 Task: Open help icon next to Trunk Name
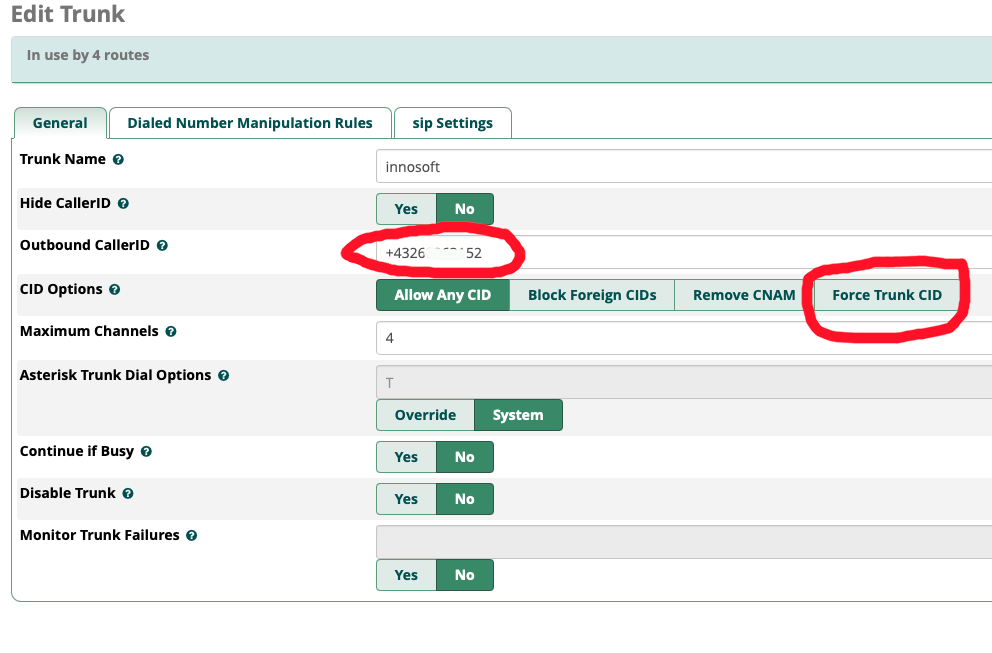click(118, 159)
